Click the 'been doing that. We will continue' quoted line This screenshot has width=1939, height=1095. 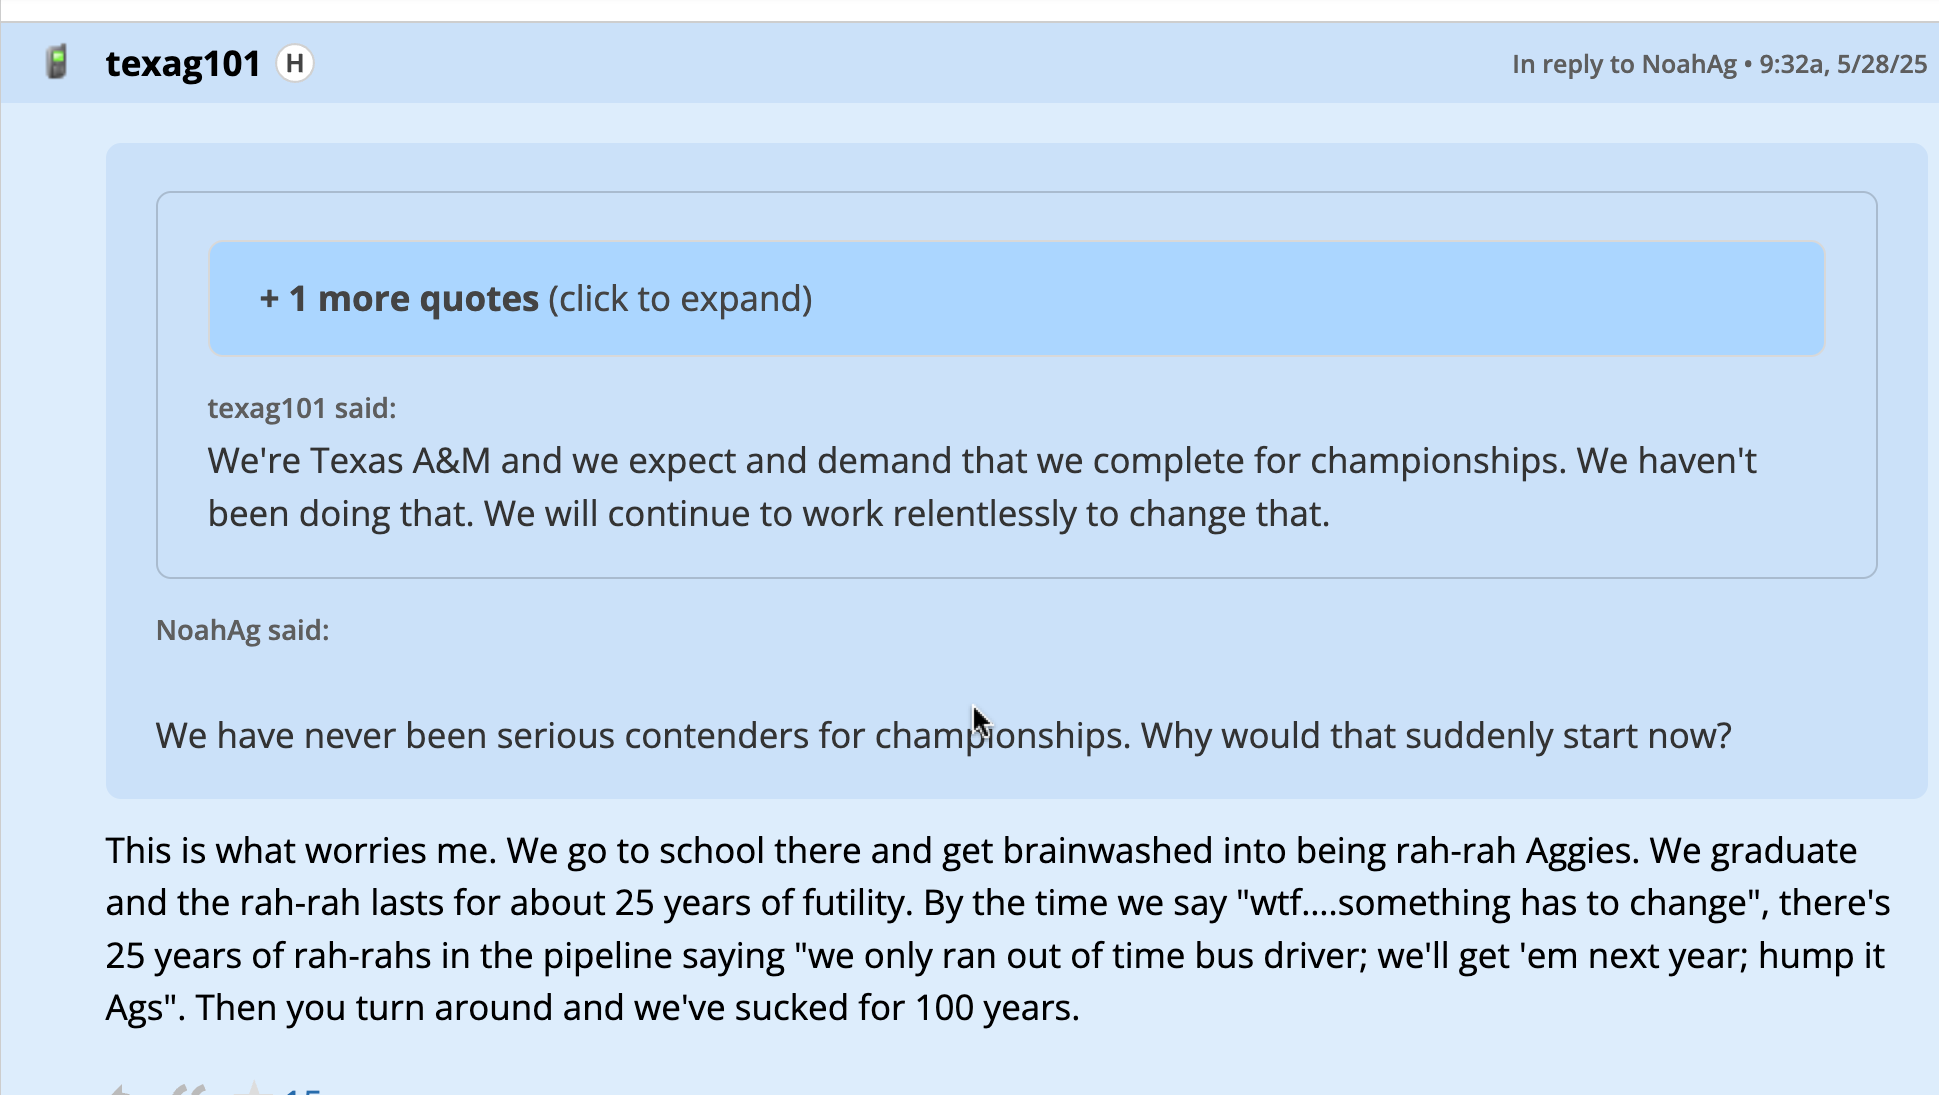point(769,514)
